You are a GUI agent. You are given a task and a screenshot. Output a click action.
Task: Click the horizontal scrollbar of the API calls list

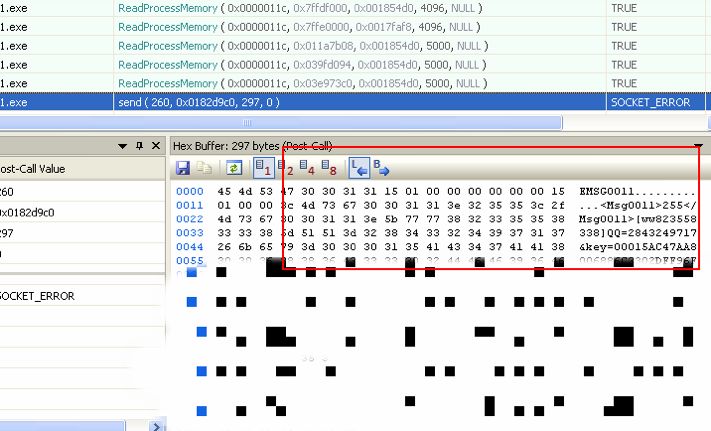(281, 122)
